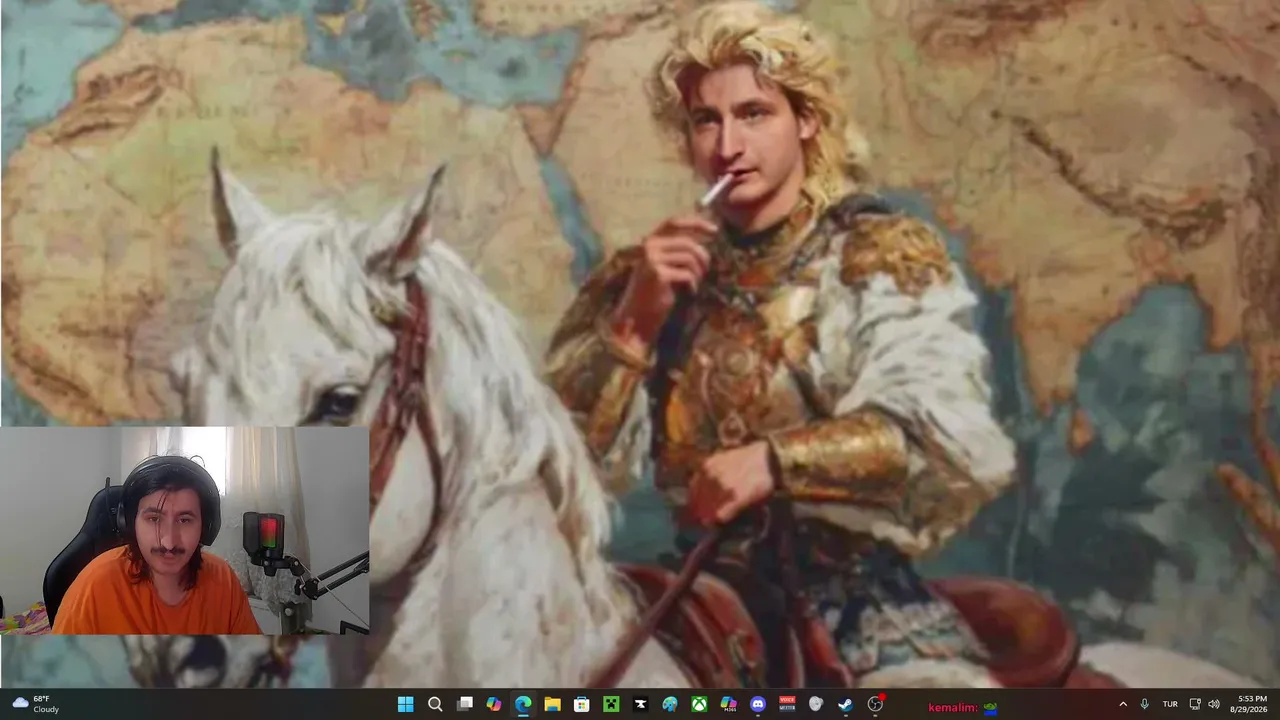Switch the TUR keyboard input language

coord(1170,704)
